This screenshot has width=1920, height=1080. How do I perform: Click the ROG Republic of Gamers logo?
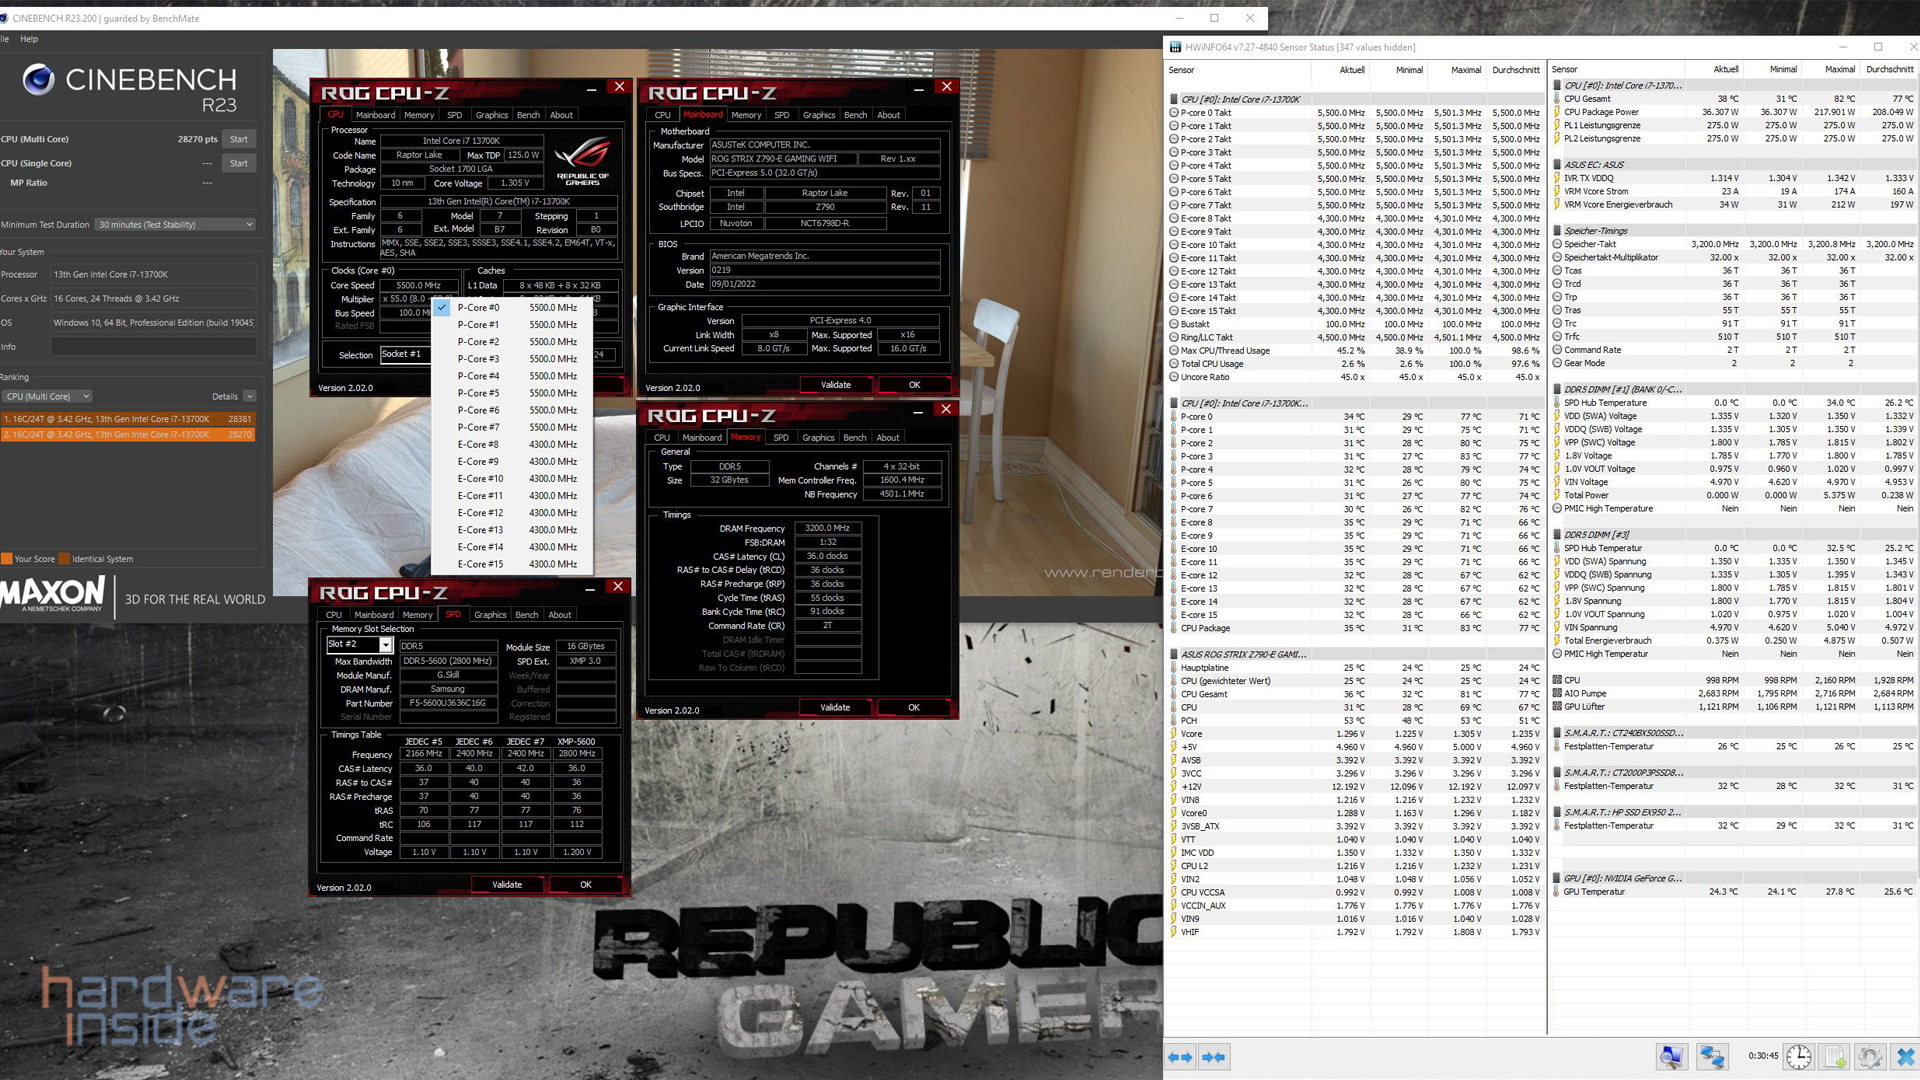pyautogui.click(x=582, y=160)
